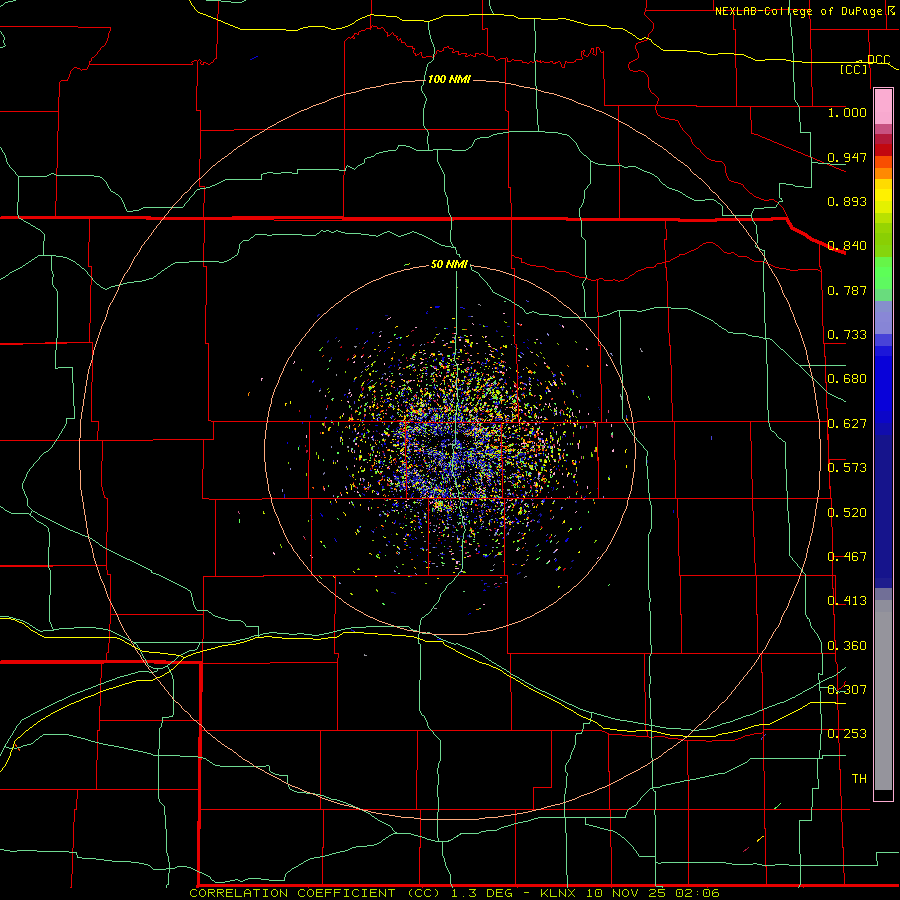Click the 1.3 DEG elevation text

coord(482,893)
